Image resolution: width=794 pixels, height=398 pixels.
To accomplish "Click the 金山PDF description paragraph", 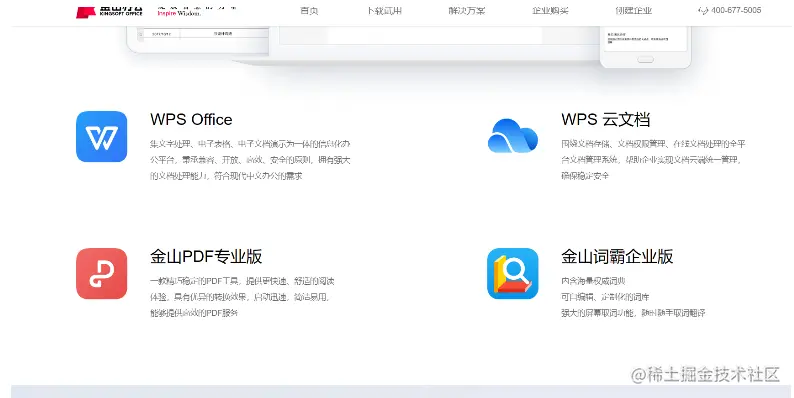I will [242, 297].
